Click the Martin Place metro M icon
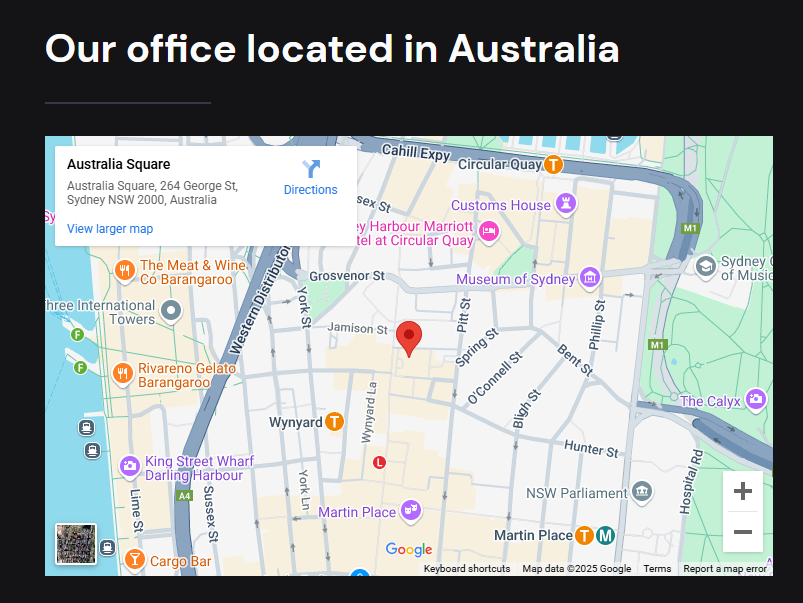Screen dimensions: 803x603 click(x=605, y=536)
